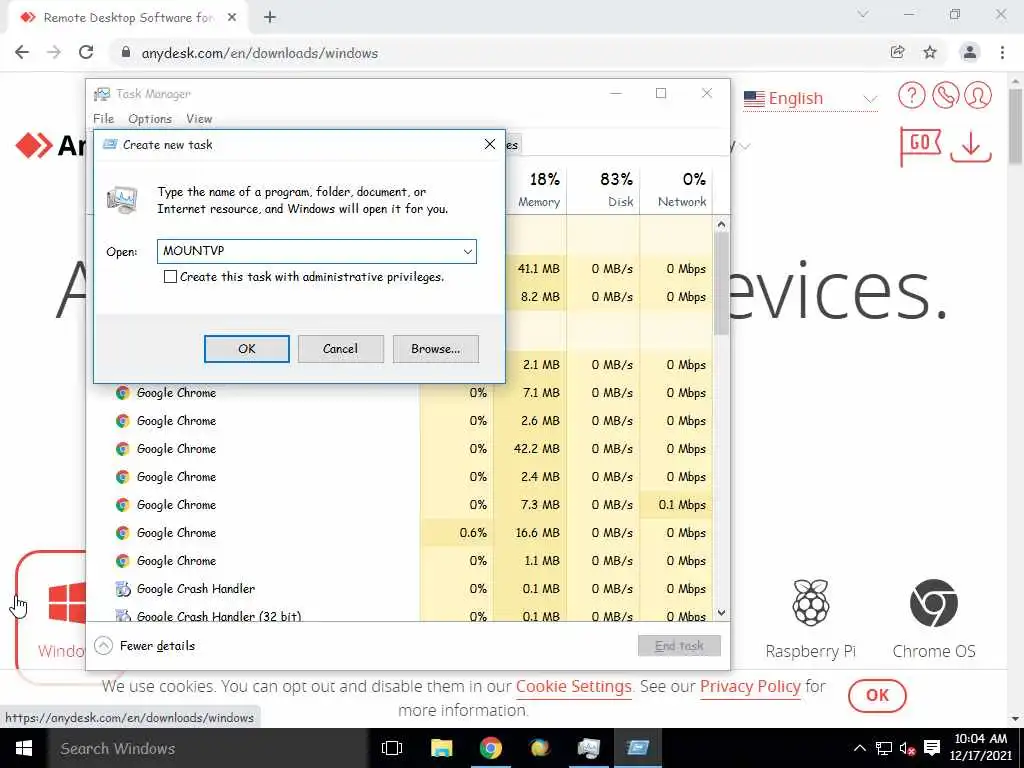Reload the AnyDesk page
This screenshot has height=768, width=1024.
pyautogui.click(x=86, y=53)
